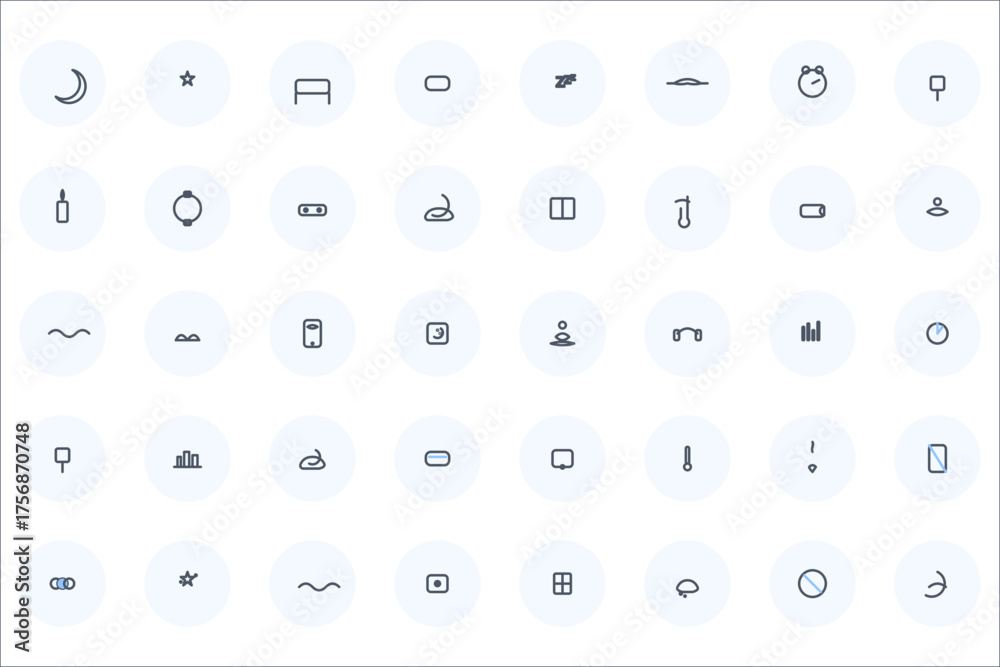Select the alarm clock icon
Image resolution: width=1000 pixels, height=667 pixels.
(812, 82)
